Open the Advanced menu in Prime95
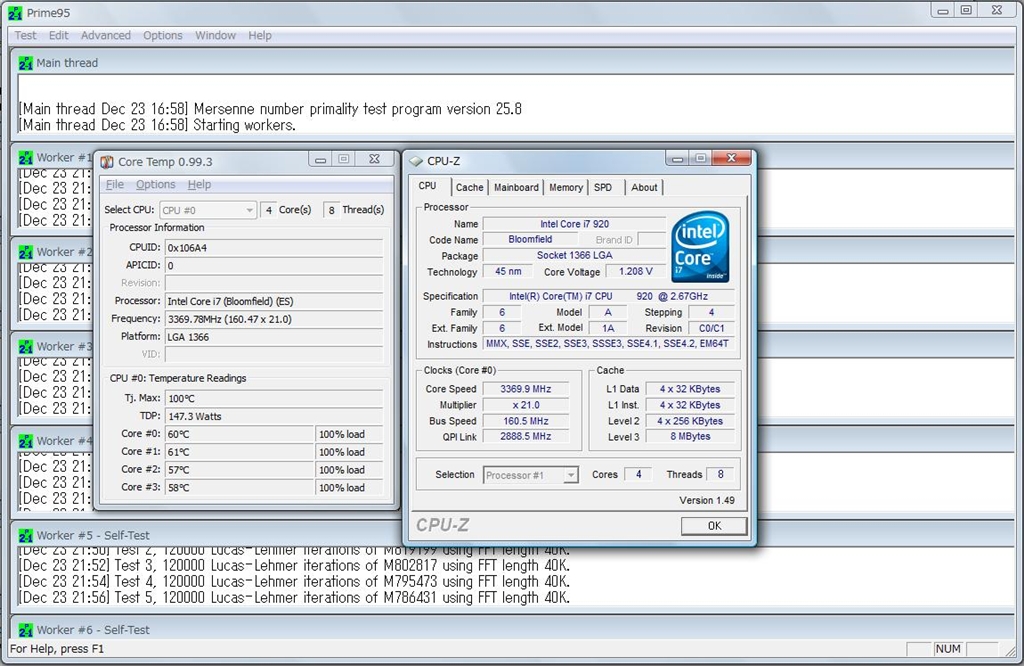Screen dimensions: 1024x666 tap(106, 35)
